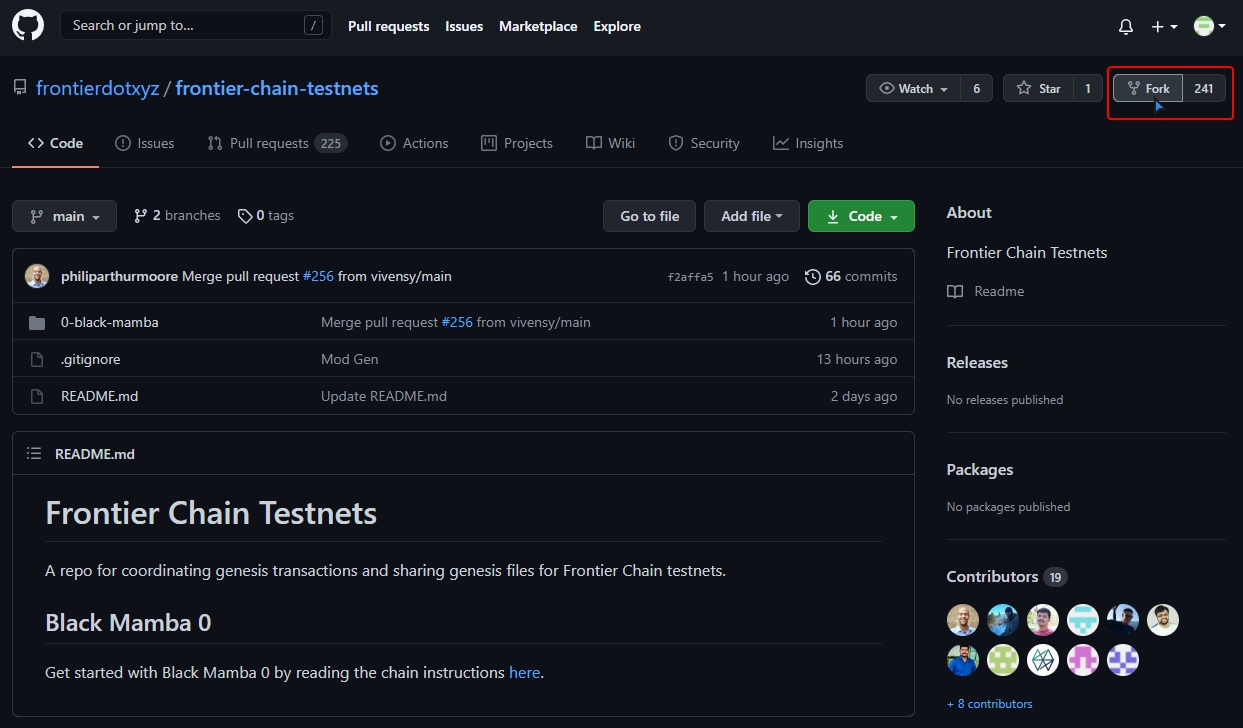This screenshot has width=1243, height=728.
Task: Open philiparthurmoore's avatar in commit bar
Action: tap(37, 276)
